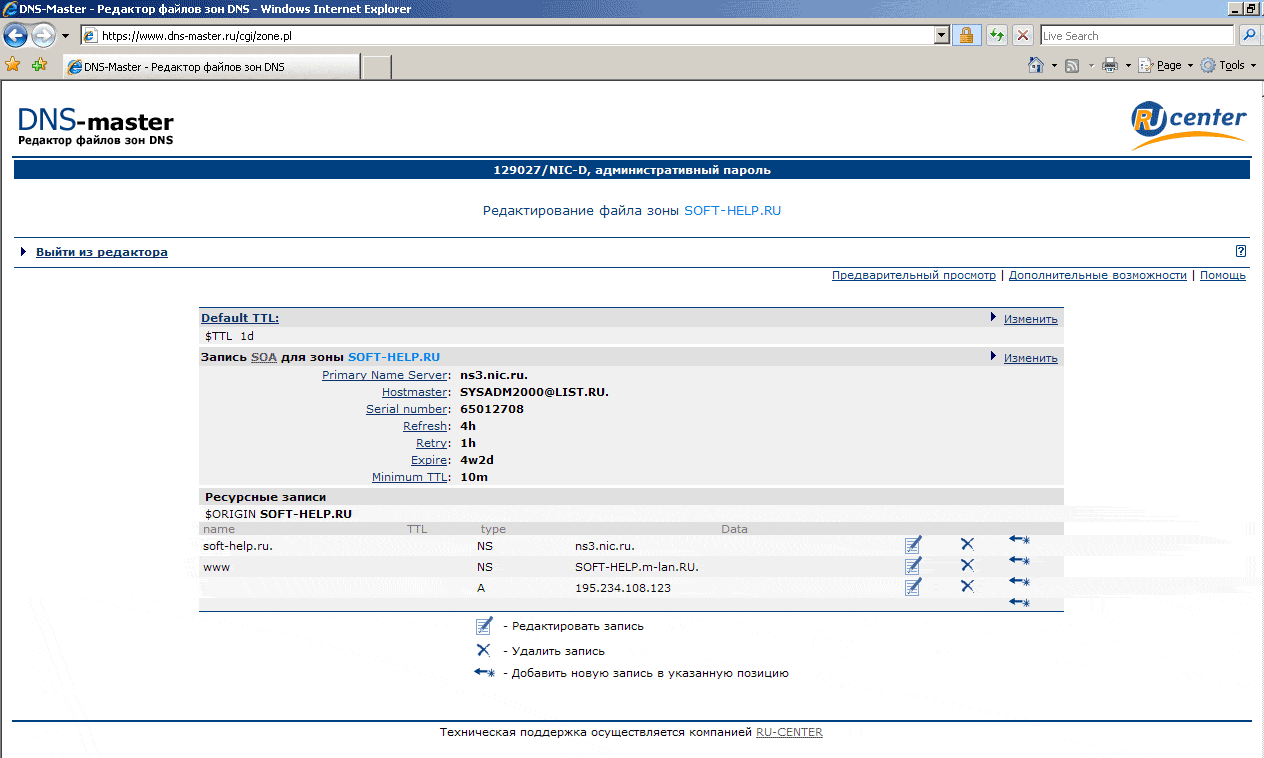Open Помощь link

(1223, 275)
